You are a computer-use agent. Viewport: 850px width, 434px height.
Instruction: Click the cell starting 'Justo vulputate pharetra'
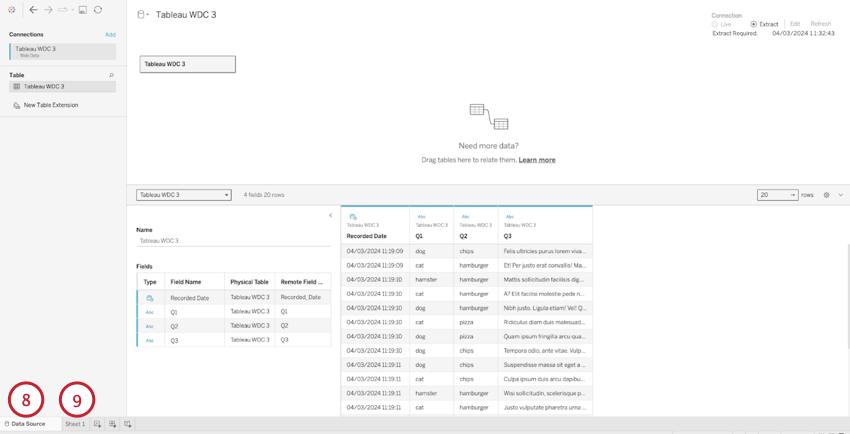[x=545, y=407]
